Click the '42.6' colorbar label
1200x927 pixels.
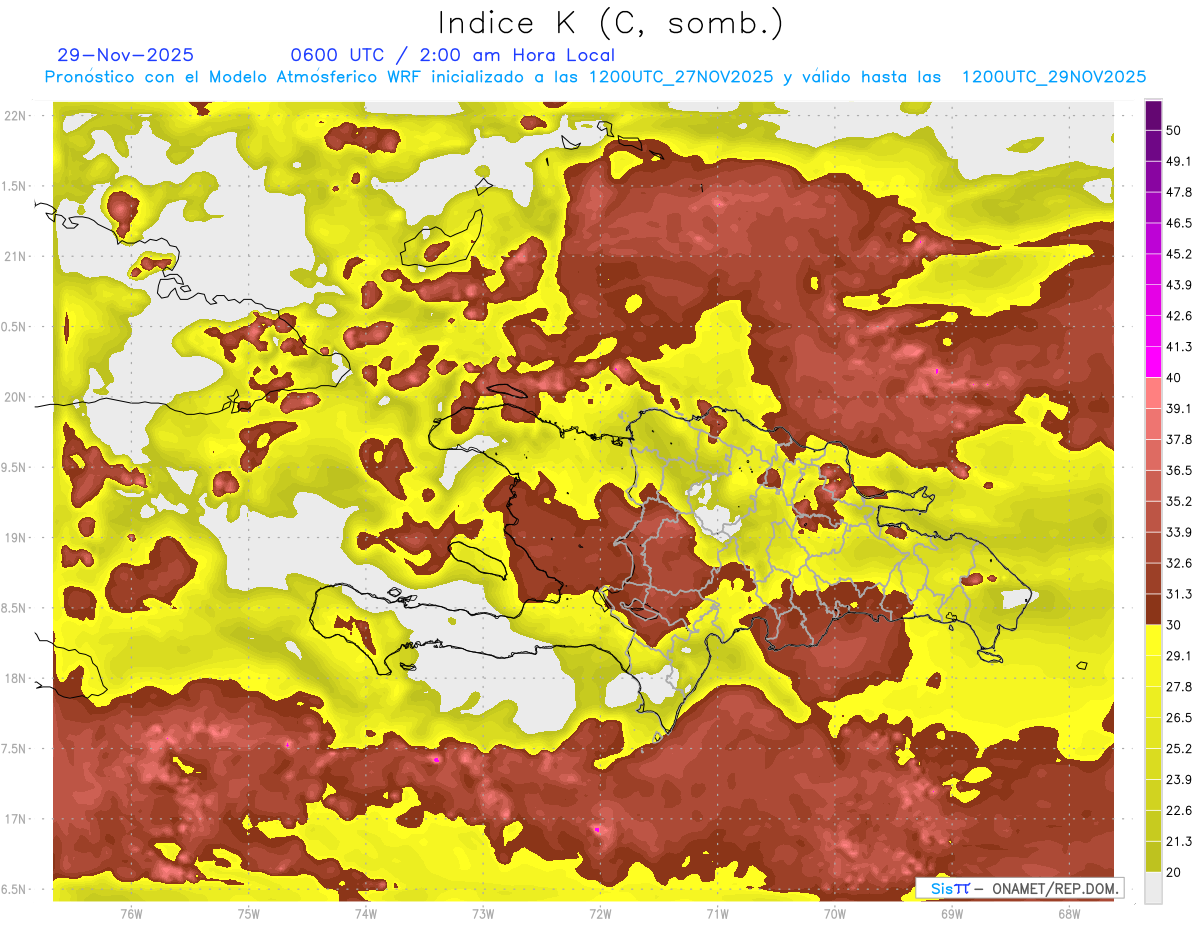[1180, 316]
